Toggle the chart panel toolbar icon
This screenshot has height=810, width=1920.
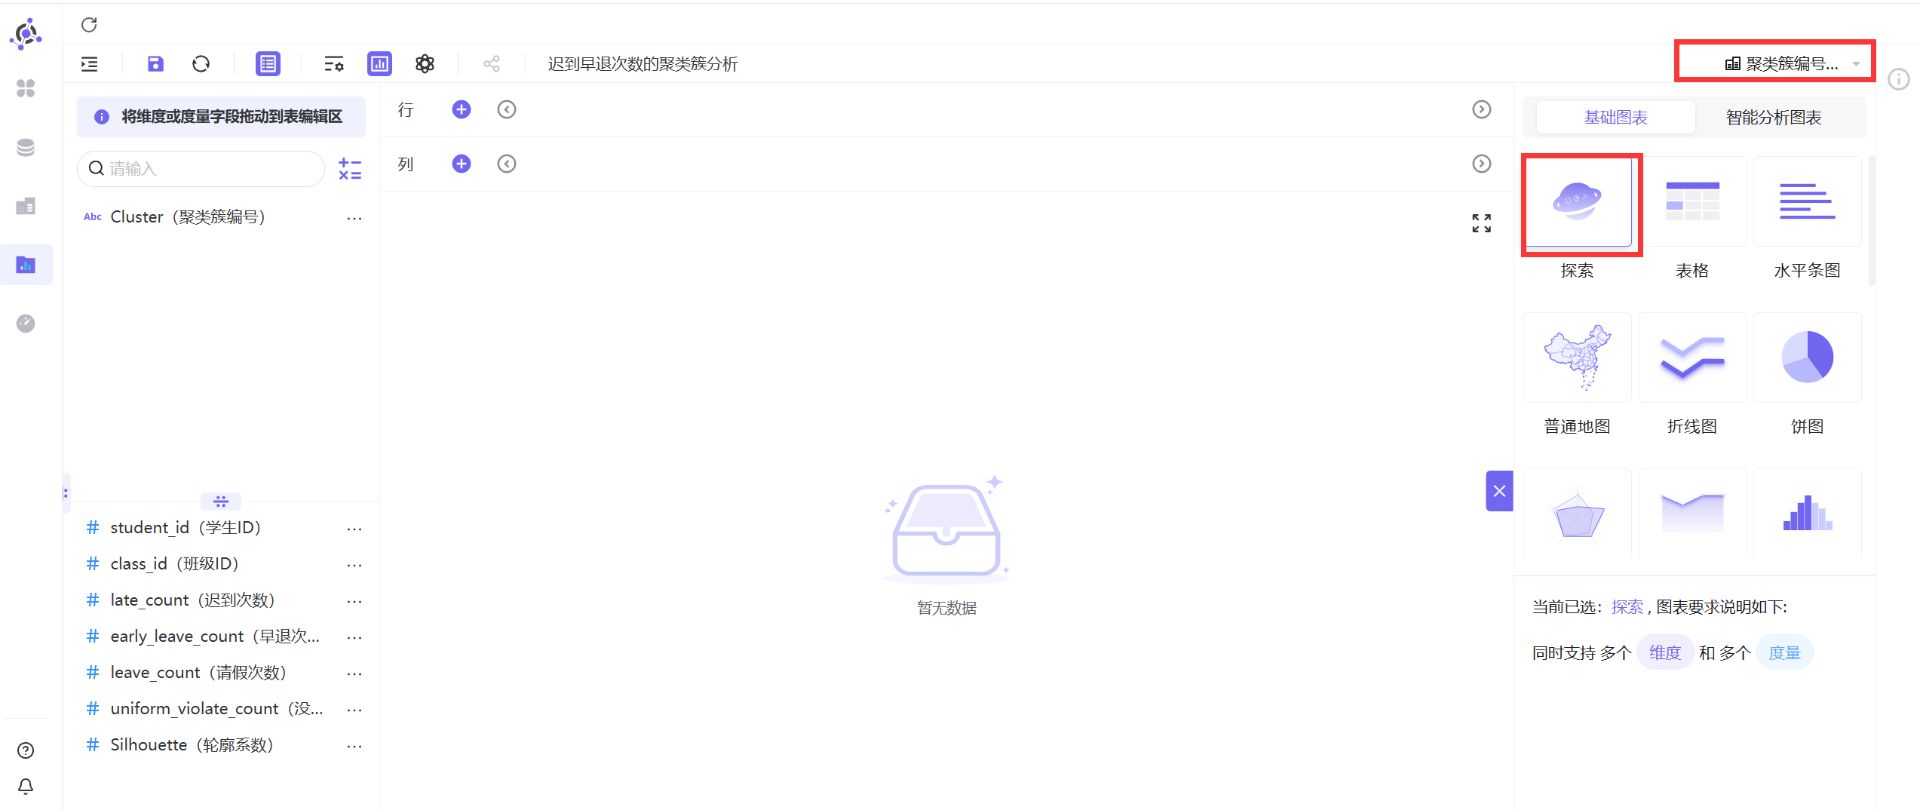380,64
